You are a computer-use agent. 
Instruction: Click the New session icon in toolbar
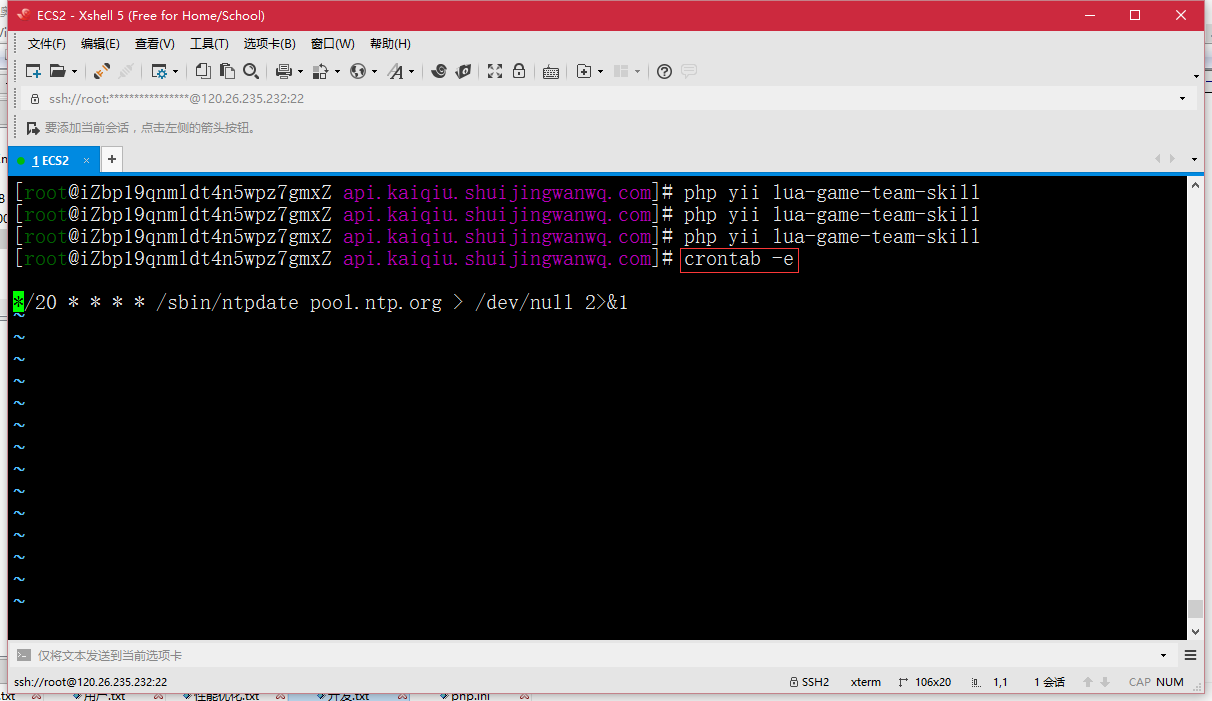pos(33,71)
